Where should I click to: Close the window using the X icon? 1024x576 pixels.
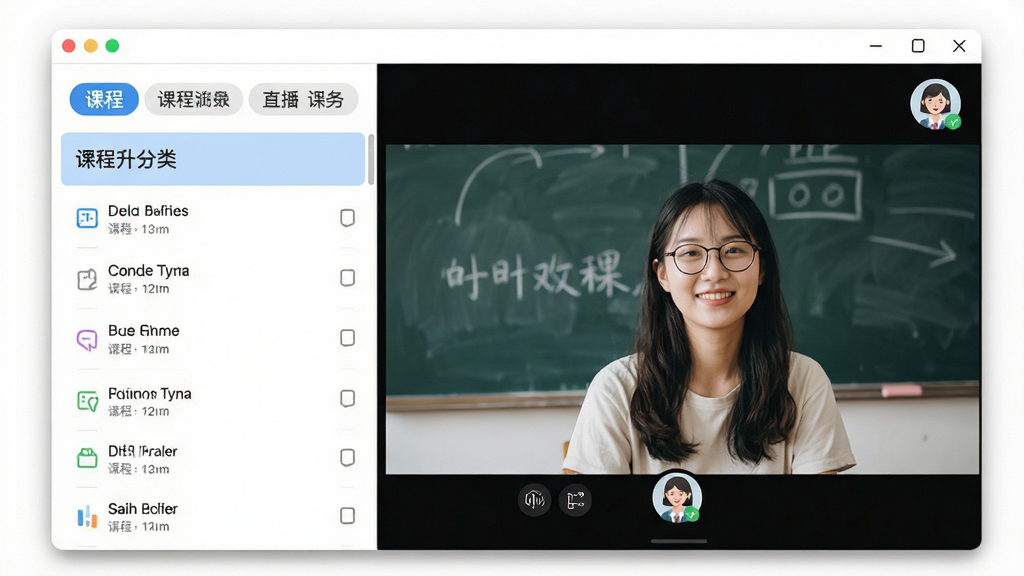point(959,46)
